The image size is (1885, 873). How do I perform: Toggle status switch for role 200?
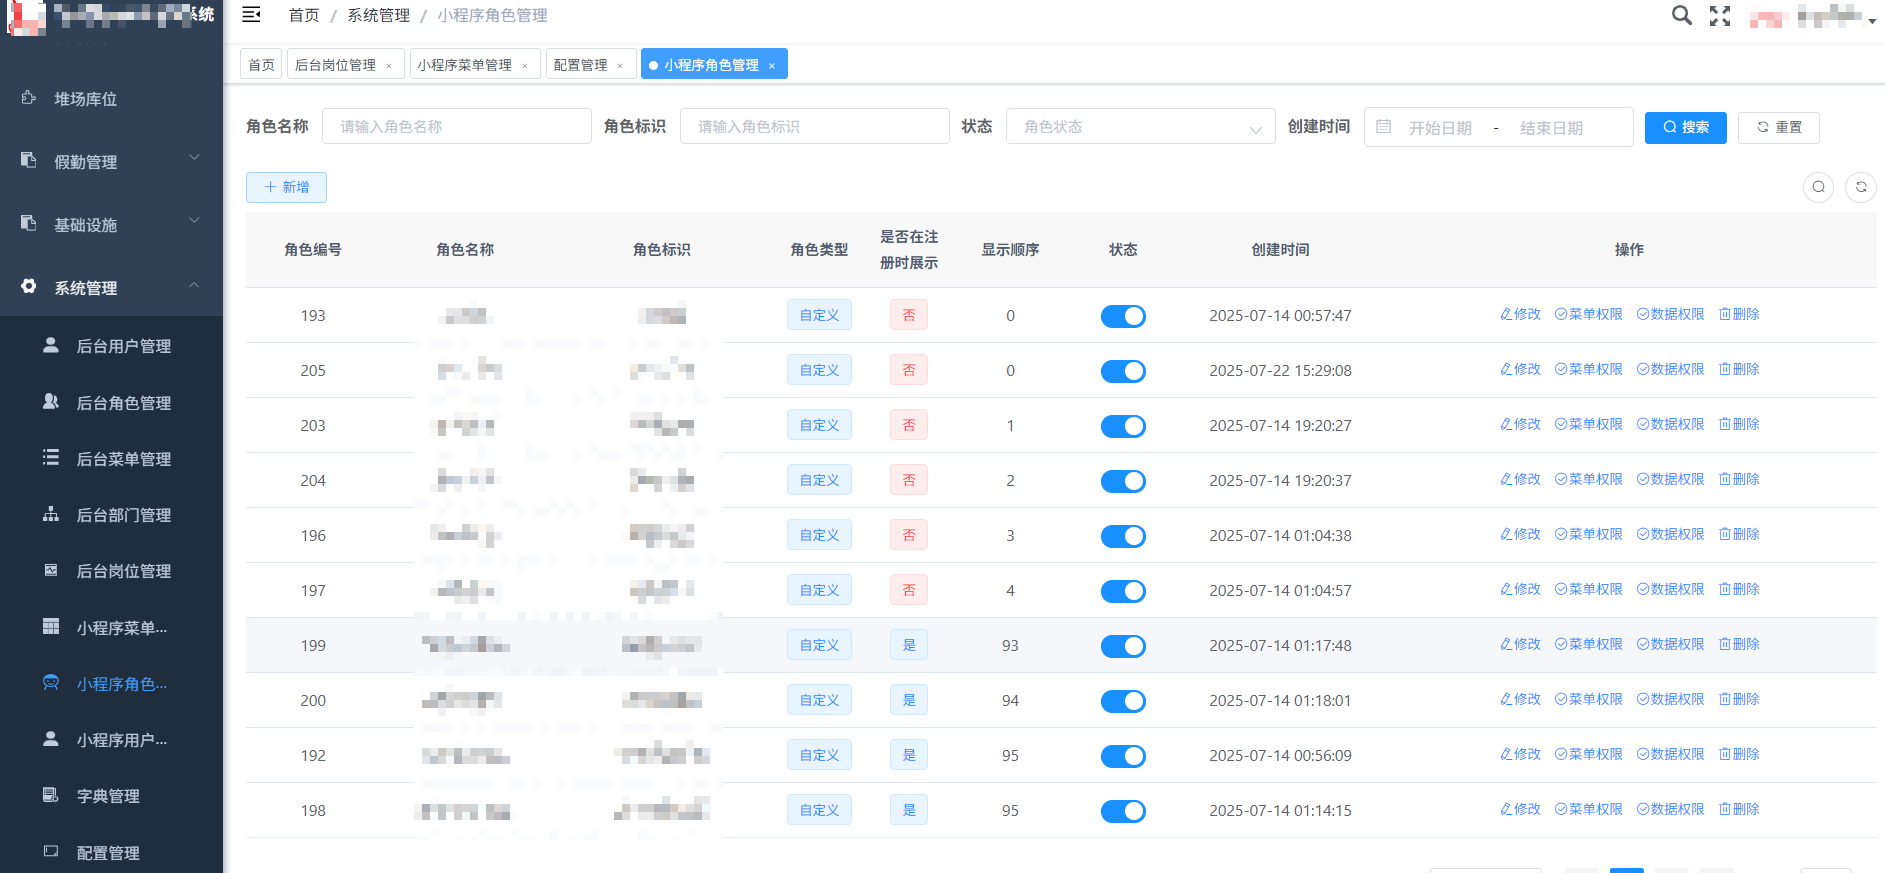pyautogui.click(x=1123, y=701)
